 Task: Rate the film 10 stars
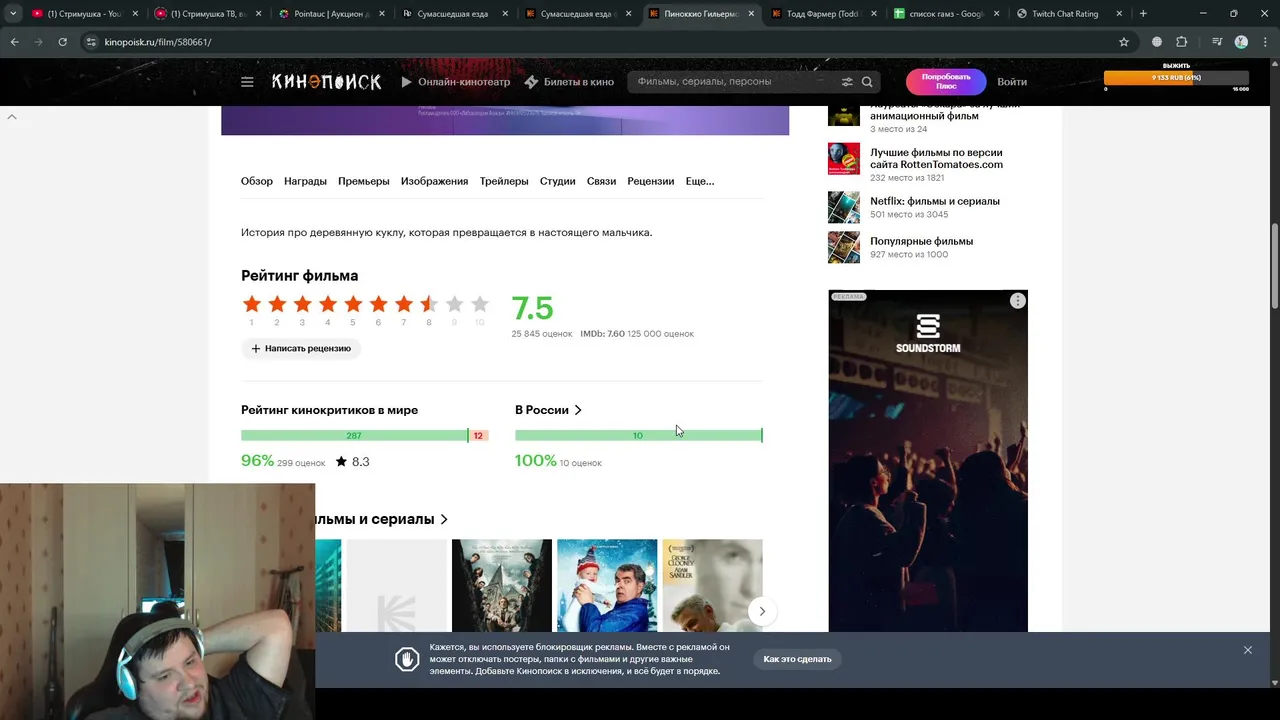[x=480, y=304]
